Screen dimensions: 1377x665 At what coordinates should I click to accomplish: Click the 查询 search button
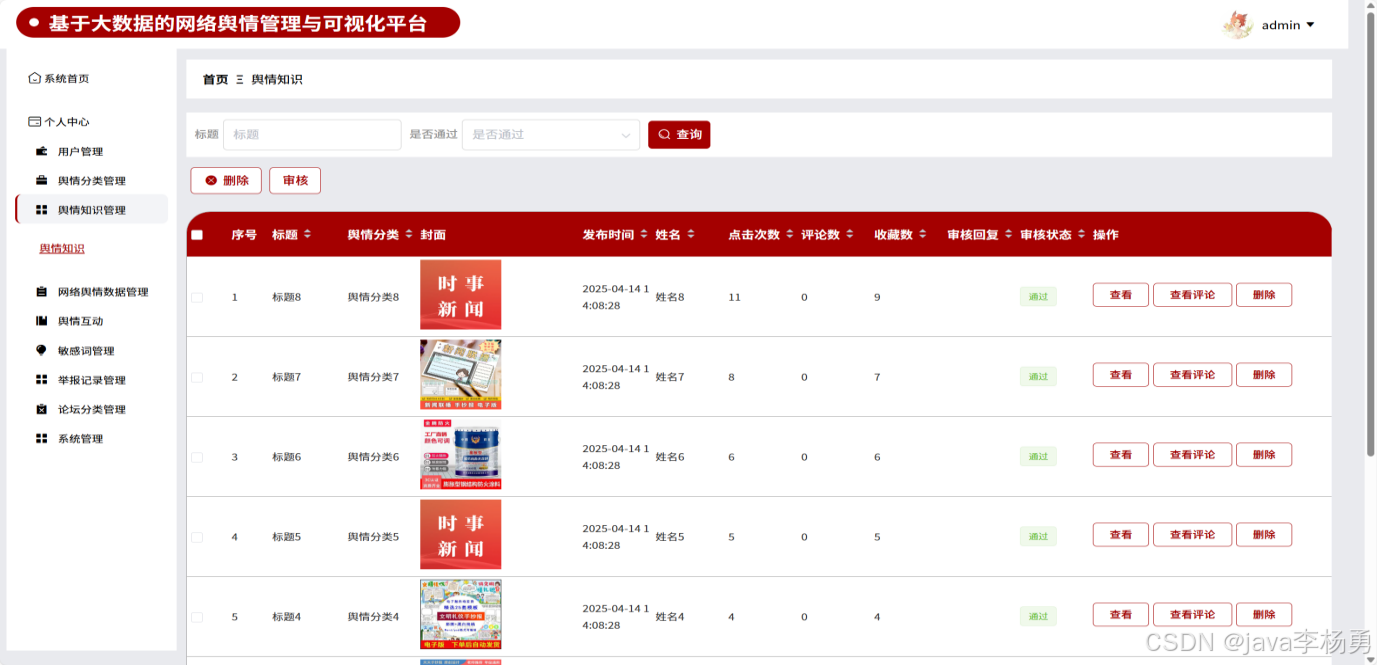coord(679,134)
